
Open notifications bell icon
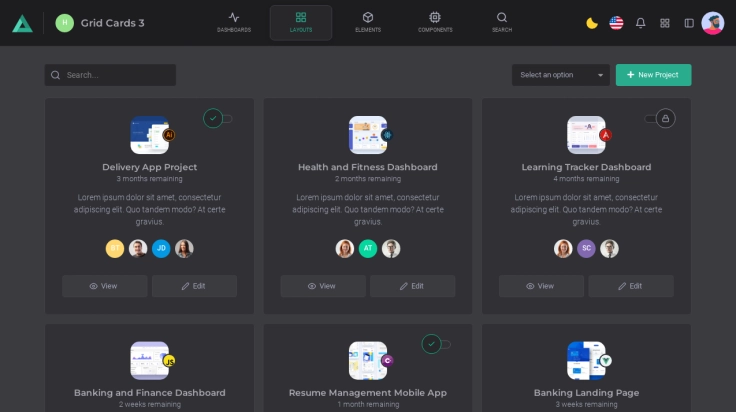pos(641,23)
